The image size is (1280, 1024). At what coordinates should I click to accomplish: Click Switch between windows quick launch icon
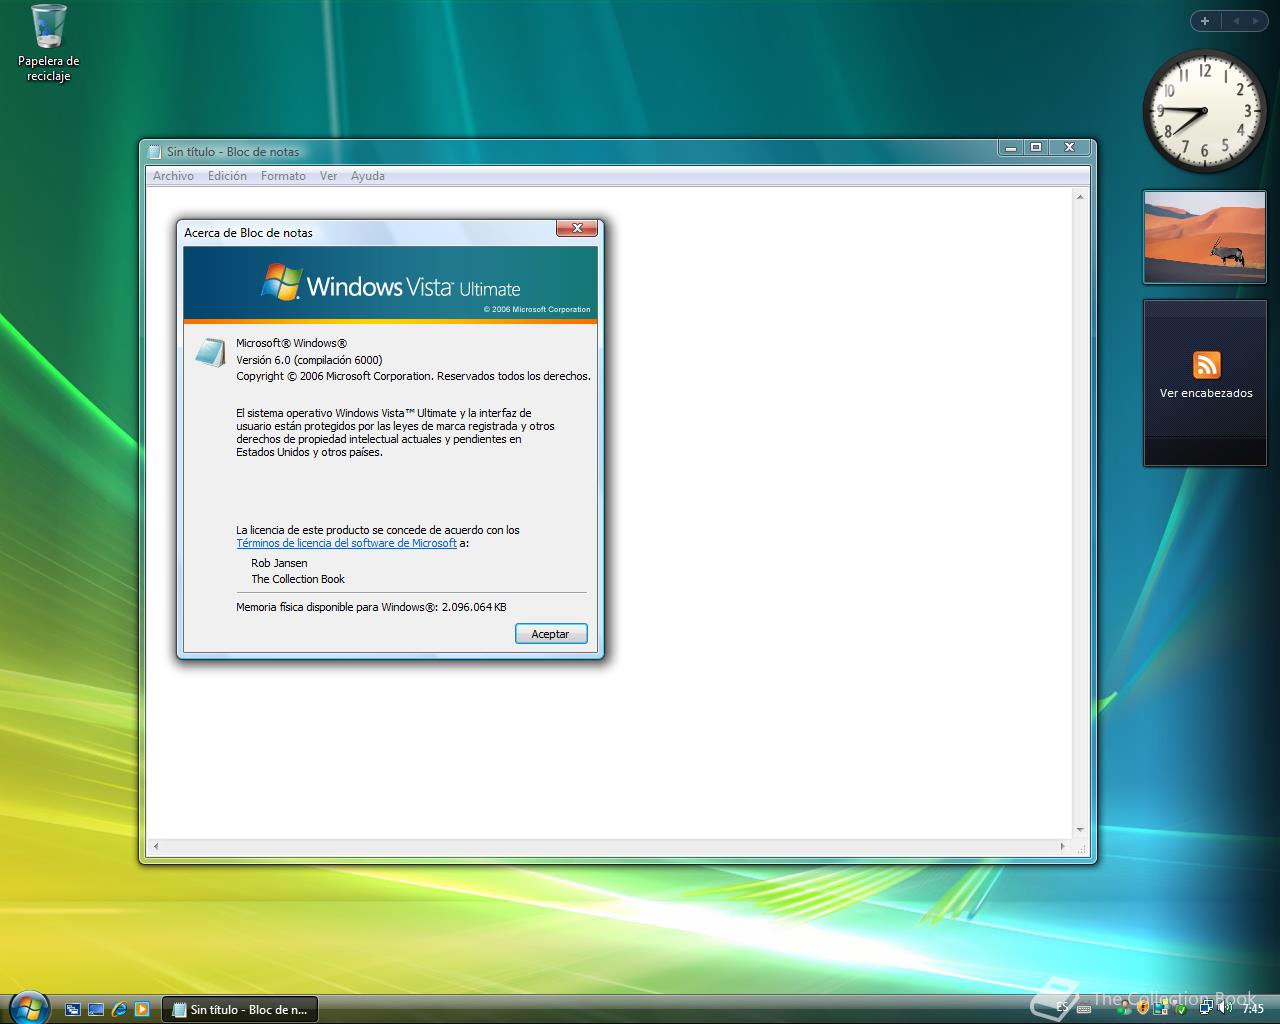[73, 1009]
